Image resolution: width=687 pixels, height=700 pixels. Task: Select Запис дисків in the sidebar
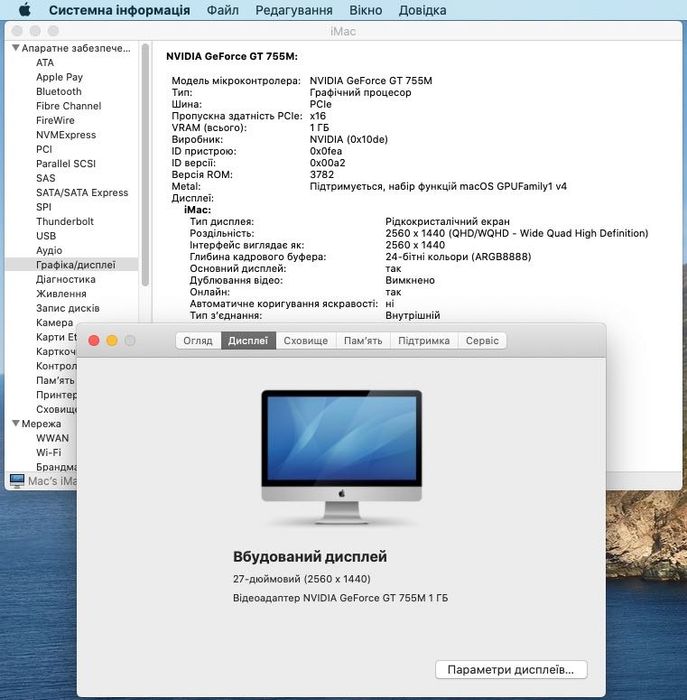point(68,308)
